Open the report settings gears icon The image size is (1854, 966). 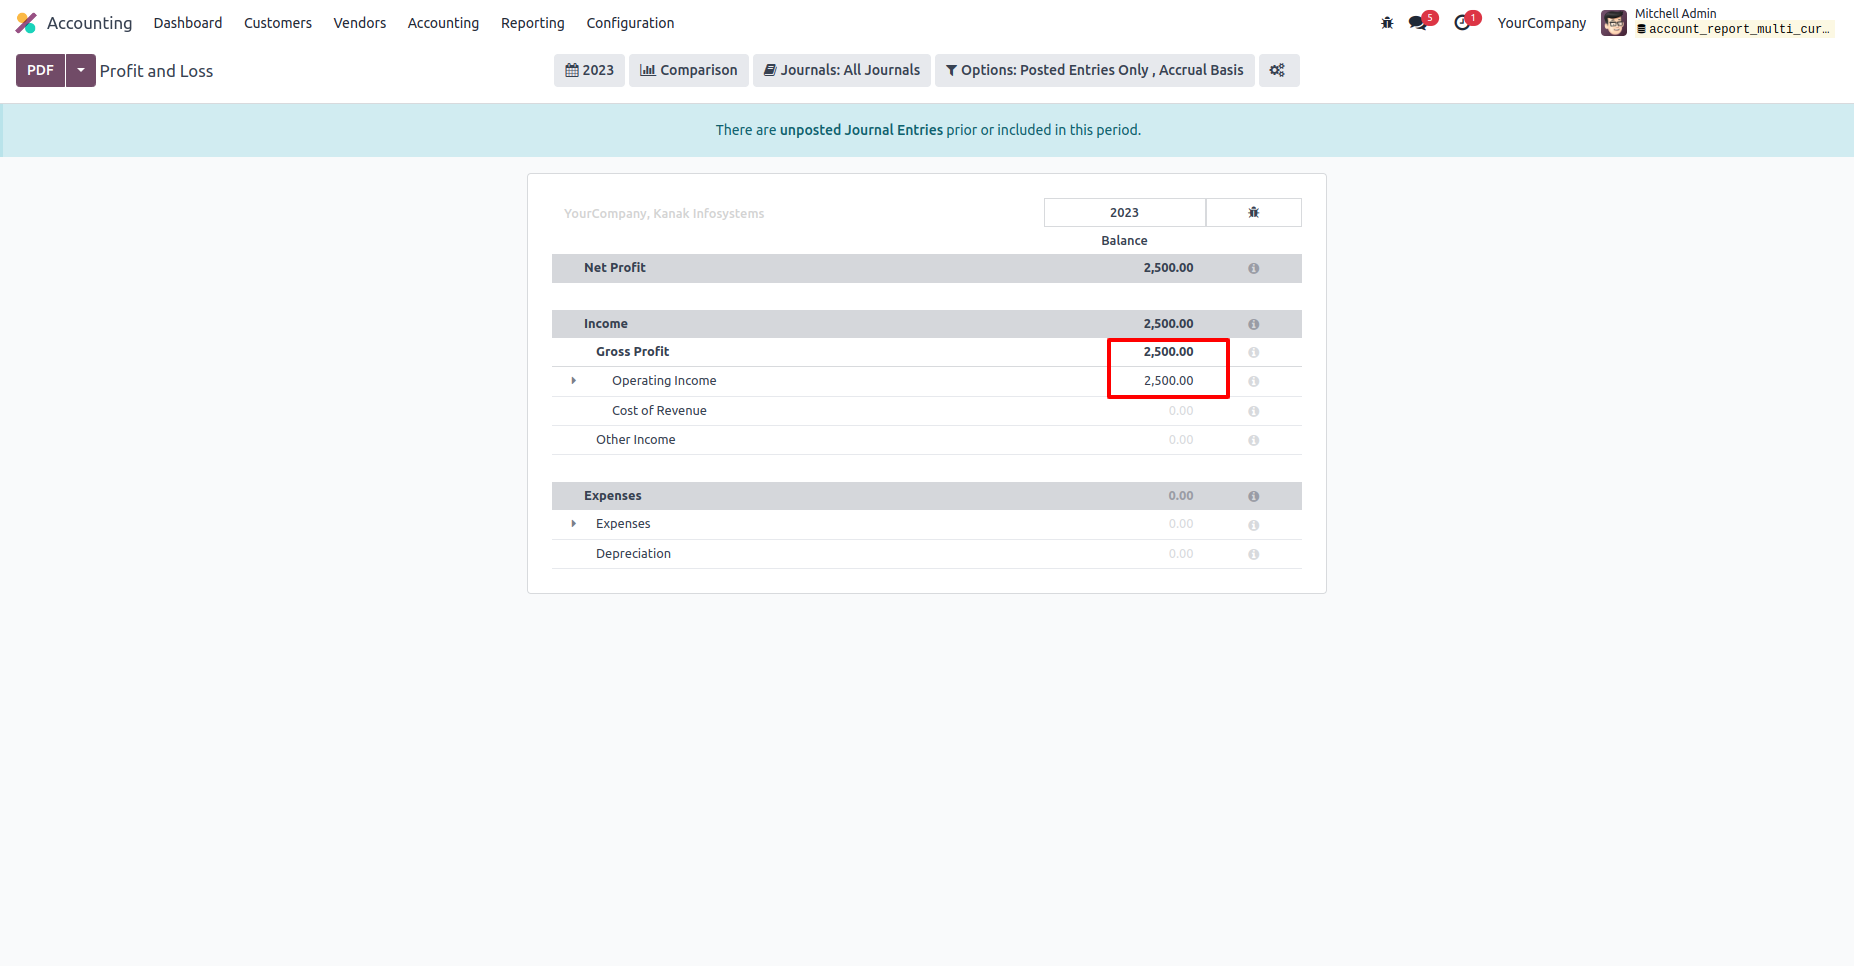click(x=1278, y=70)
